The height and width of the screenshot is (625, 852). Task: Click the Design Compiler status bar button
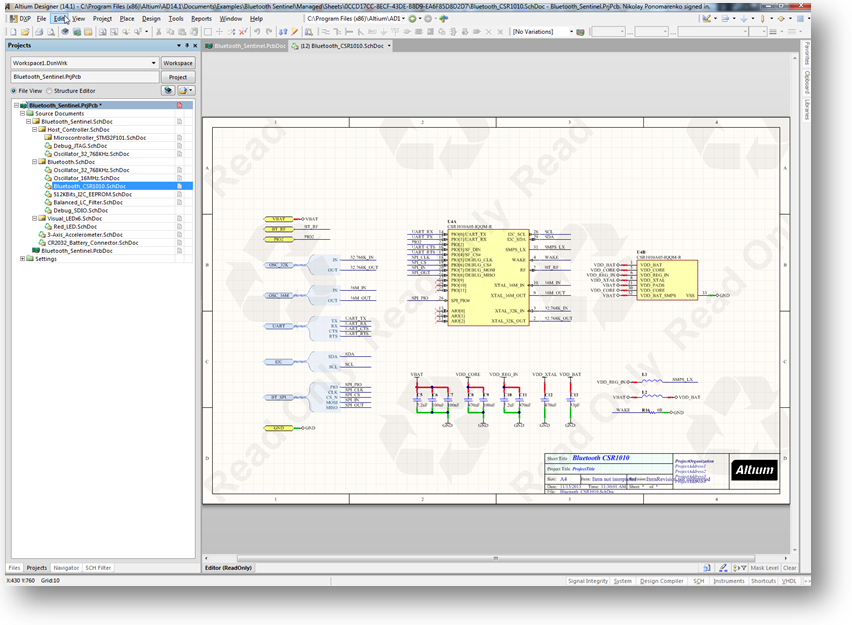tap(661, 581)
